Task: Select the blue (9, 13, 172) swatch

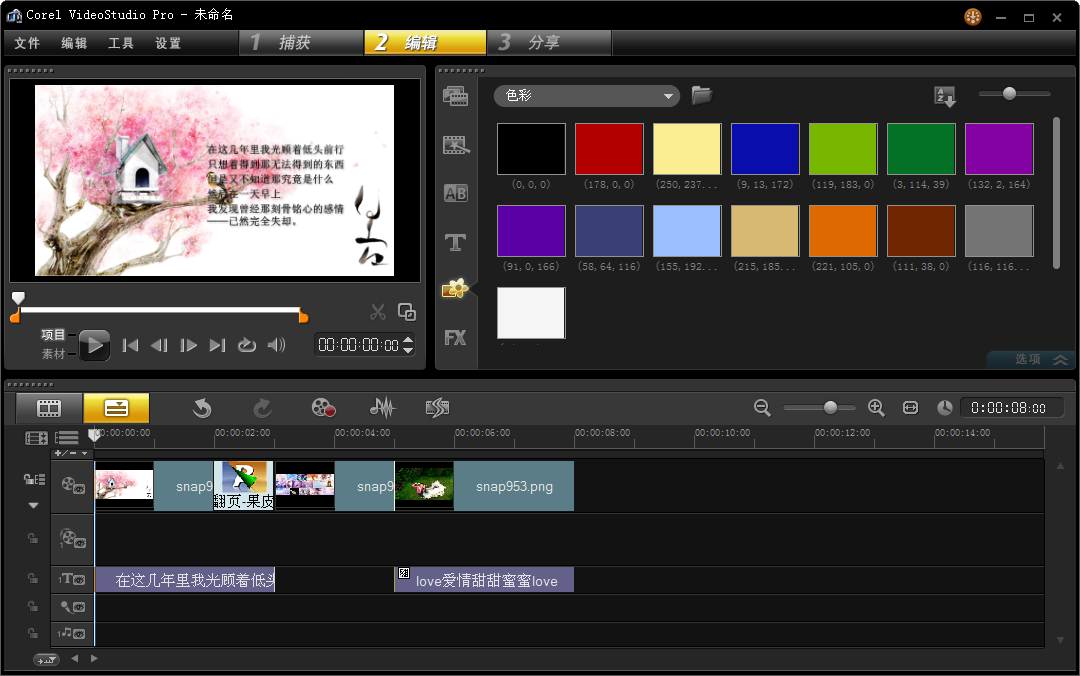Action: point(765,149)
